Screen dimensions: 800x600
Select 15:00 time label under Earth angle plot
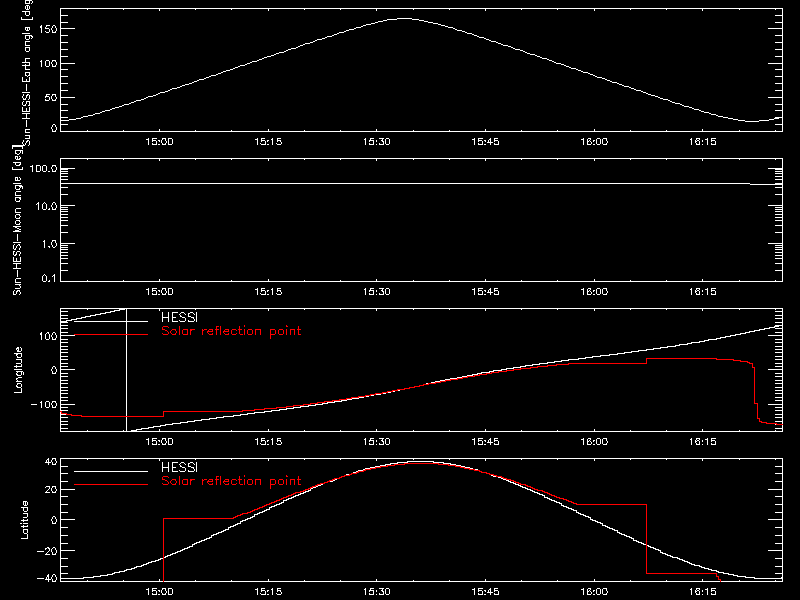(x=159, y=142)
